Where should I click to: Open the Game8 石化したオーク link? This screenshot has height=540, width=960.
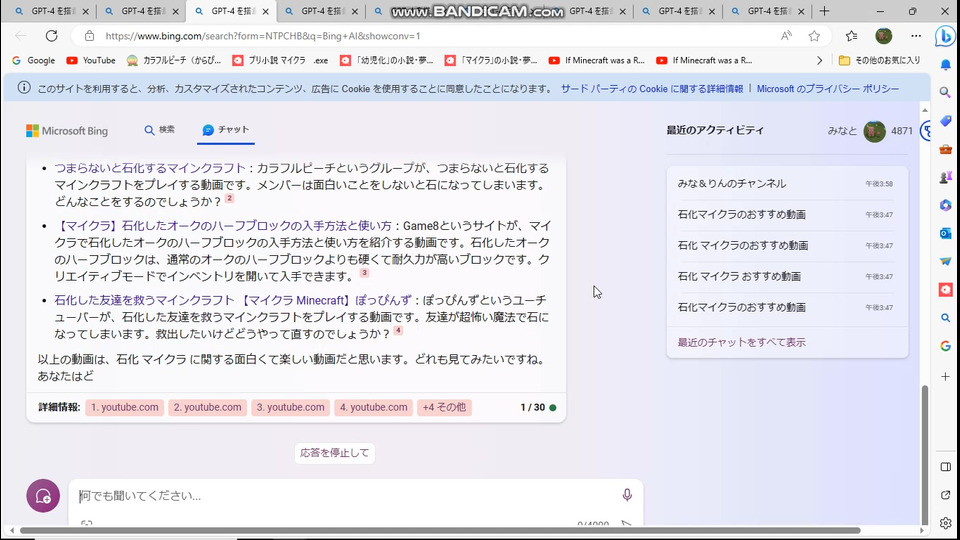tap(223, 225)
